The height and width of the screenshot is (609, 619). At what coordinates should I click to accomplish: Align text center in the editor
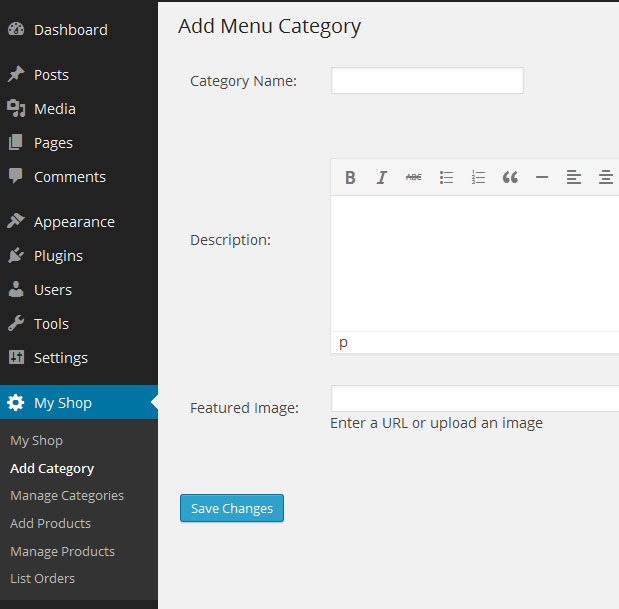pos(606,177)
